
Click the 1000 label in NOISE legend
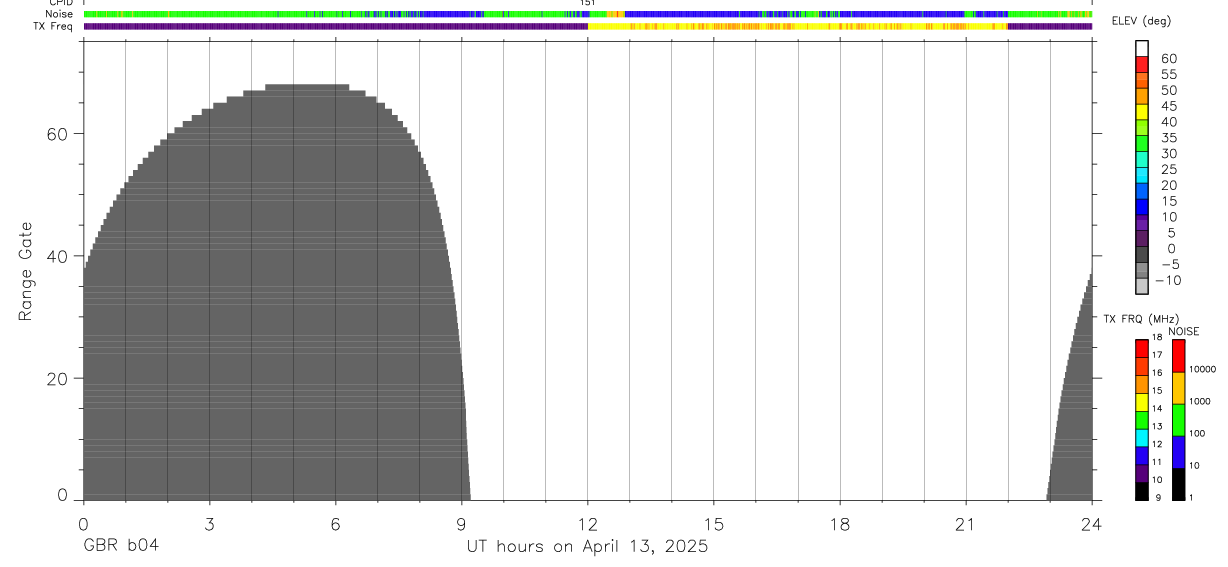coord(1200,401)
